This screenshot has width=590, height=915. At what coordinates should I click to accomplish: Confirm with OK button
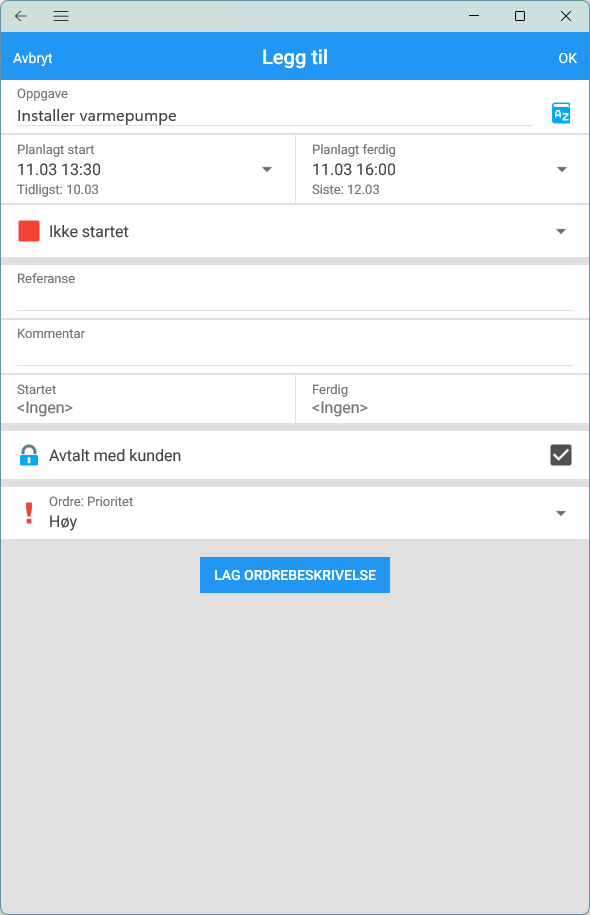567,58
